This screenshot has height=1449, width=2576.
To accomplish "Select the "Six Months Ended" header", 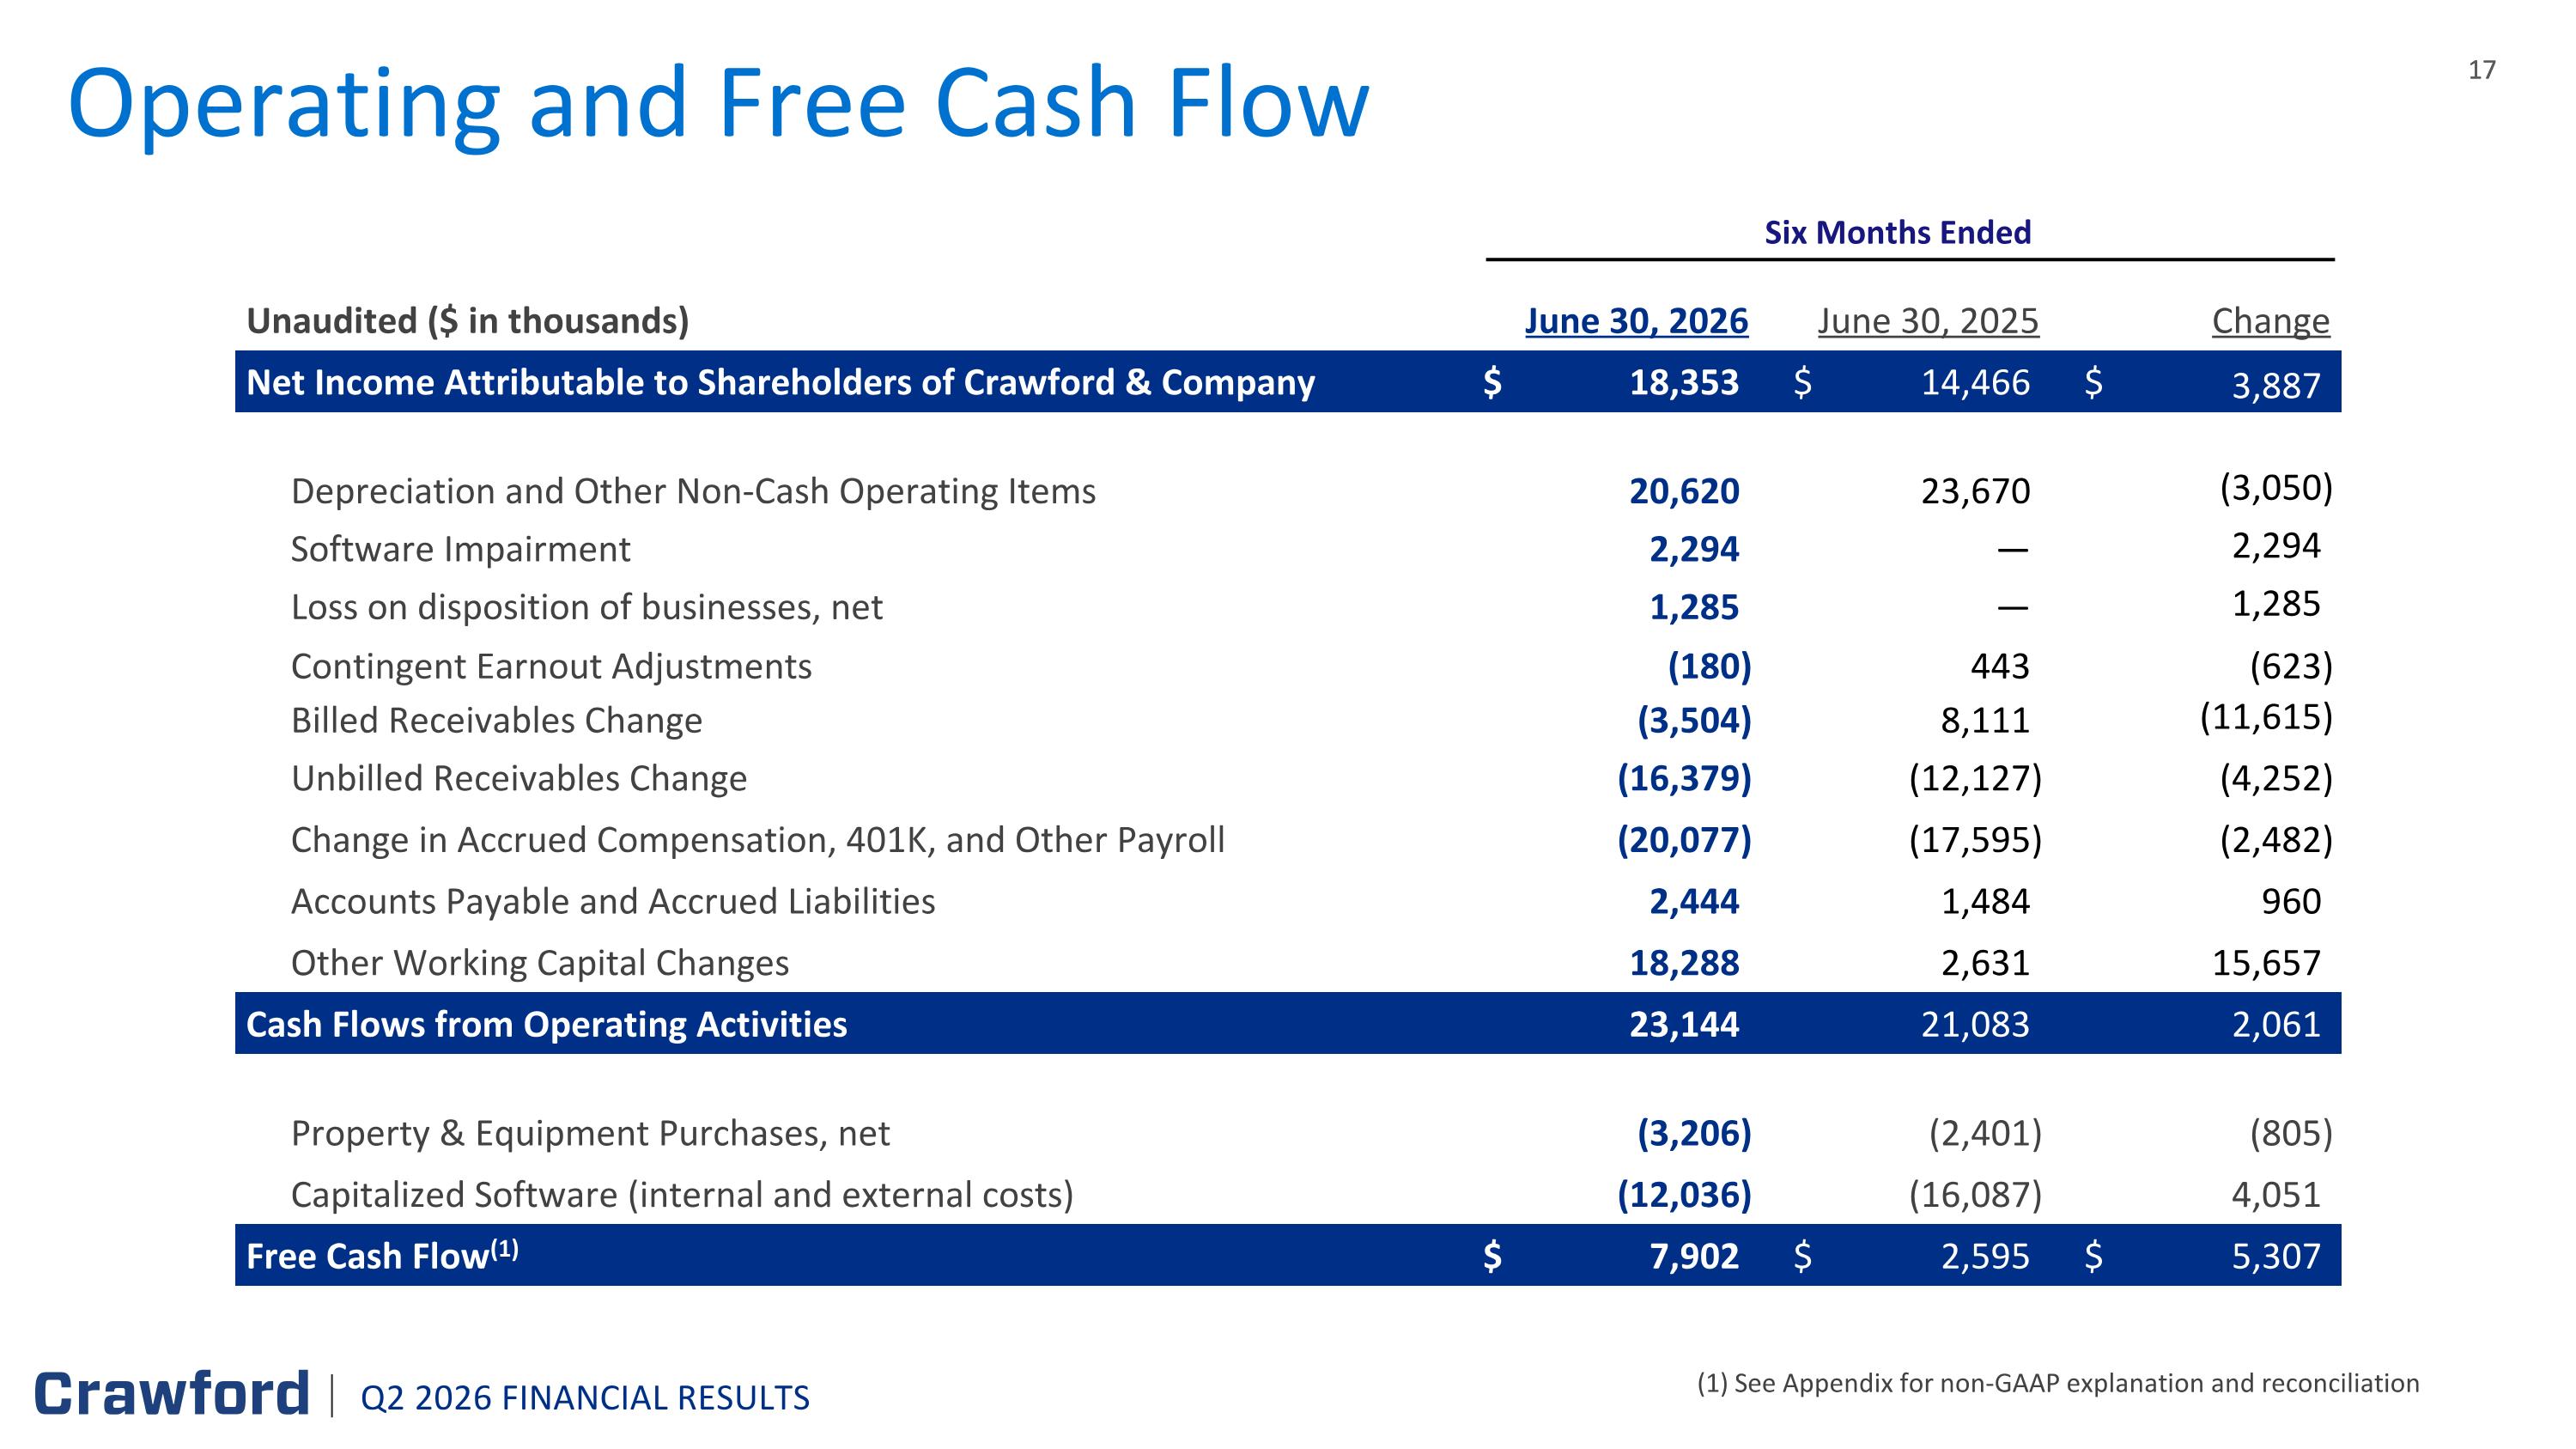I will tap(1897, 232).
